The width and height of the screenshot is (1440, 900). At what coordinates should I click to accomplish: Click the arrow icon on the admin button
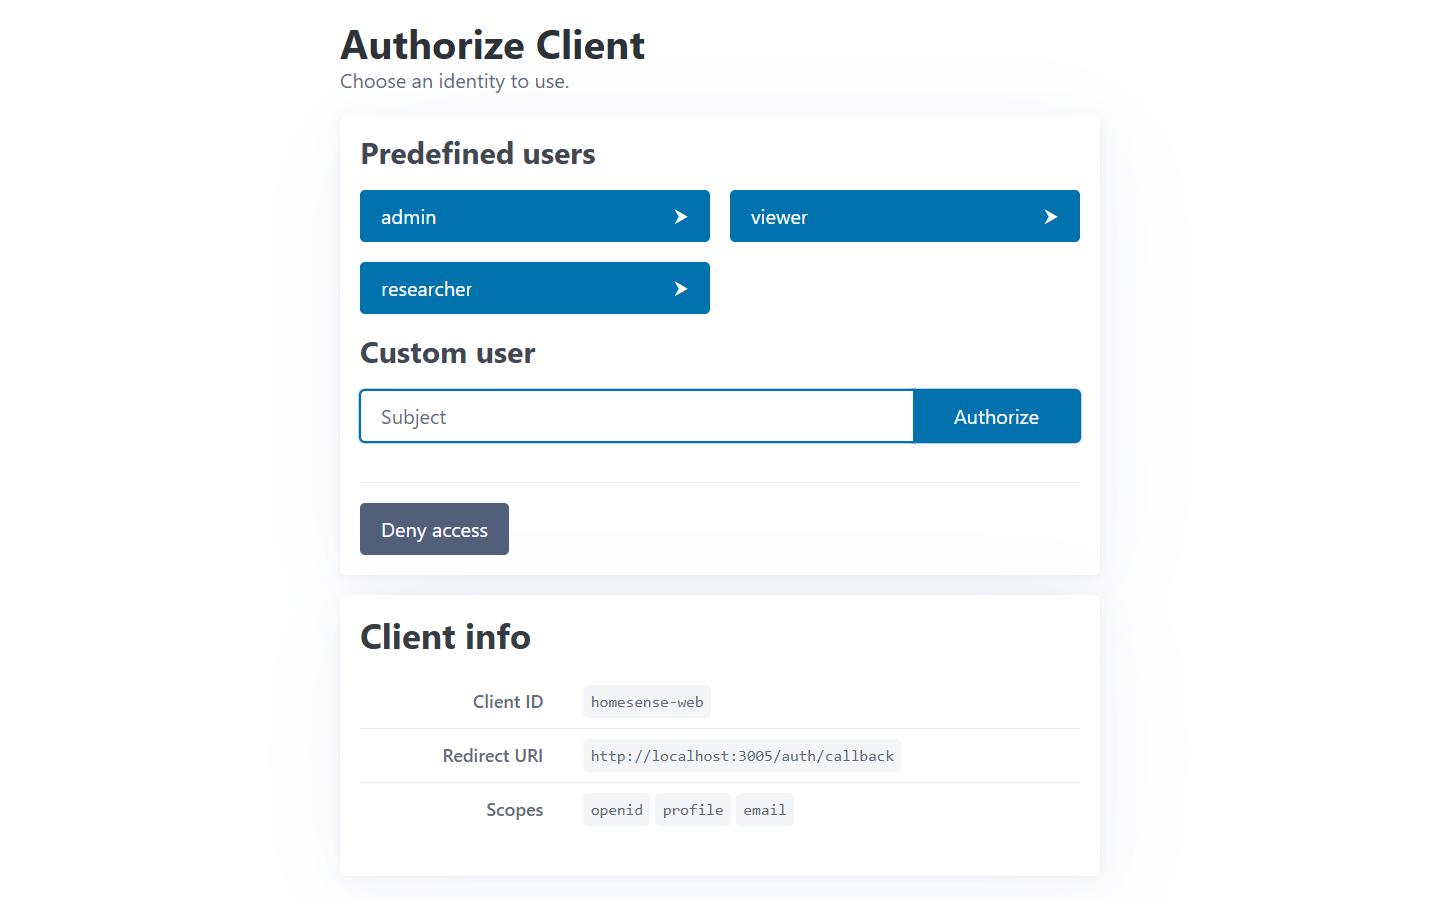[x=681, y=217]
